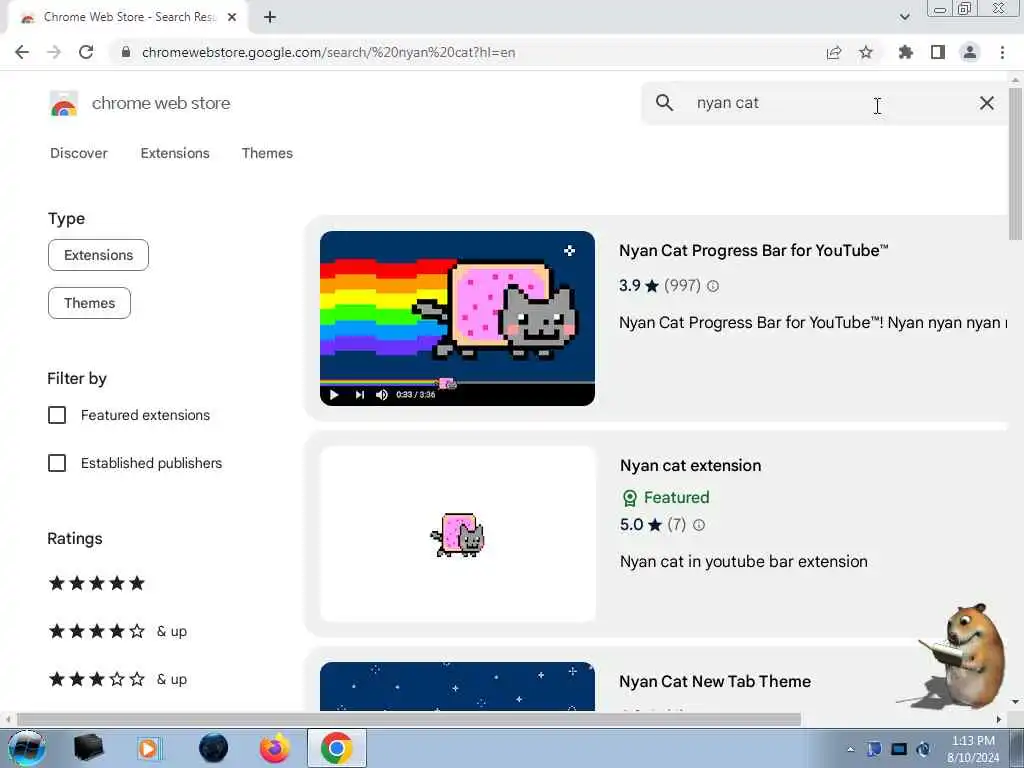This screenshot has height=768, width=1024.
Task: Close the Chrome Web Store tab
Action: pos(232,17)
